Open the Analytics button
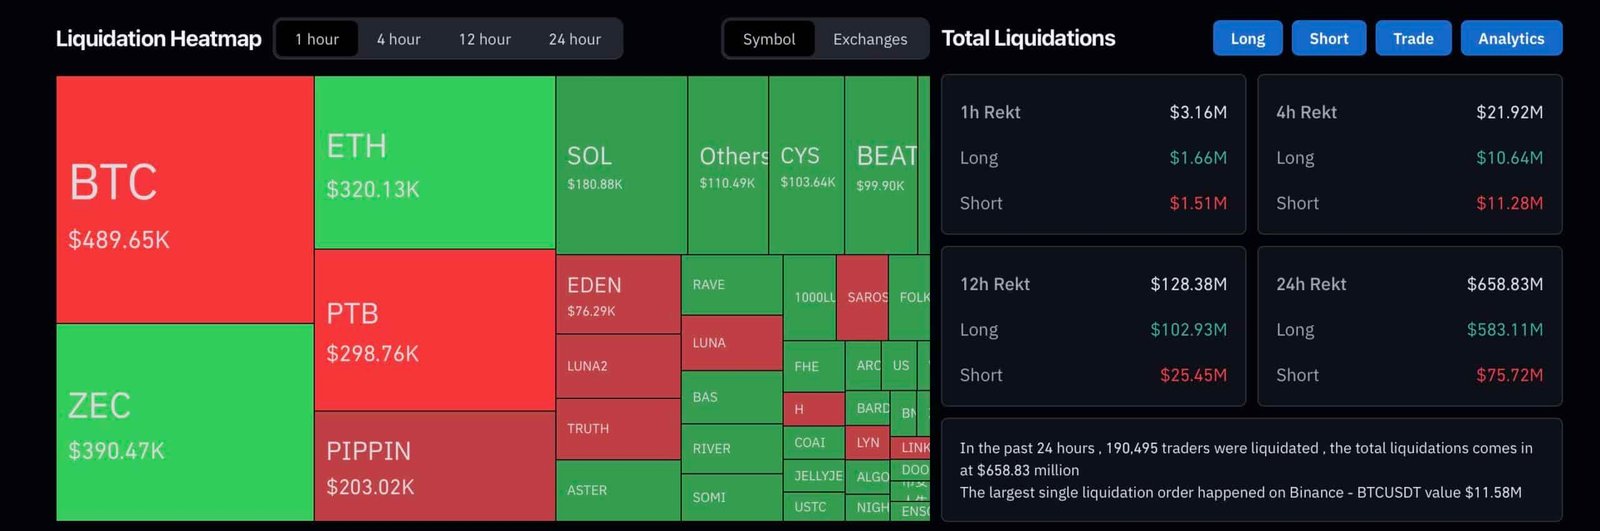Image resolution: width=1600 pixels, height=531 pixels. click(x=1511, y=38)
